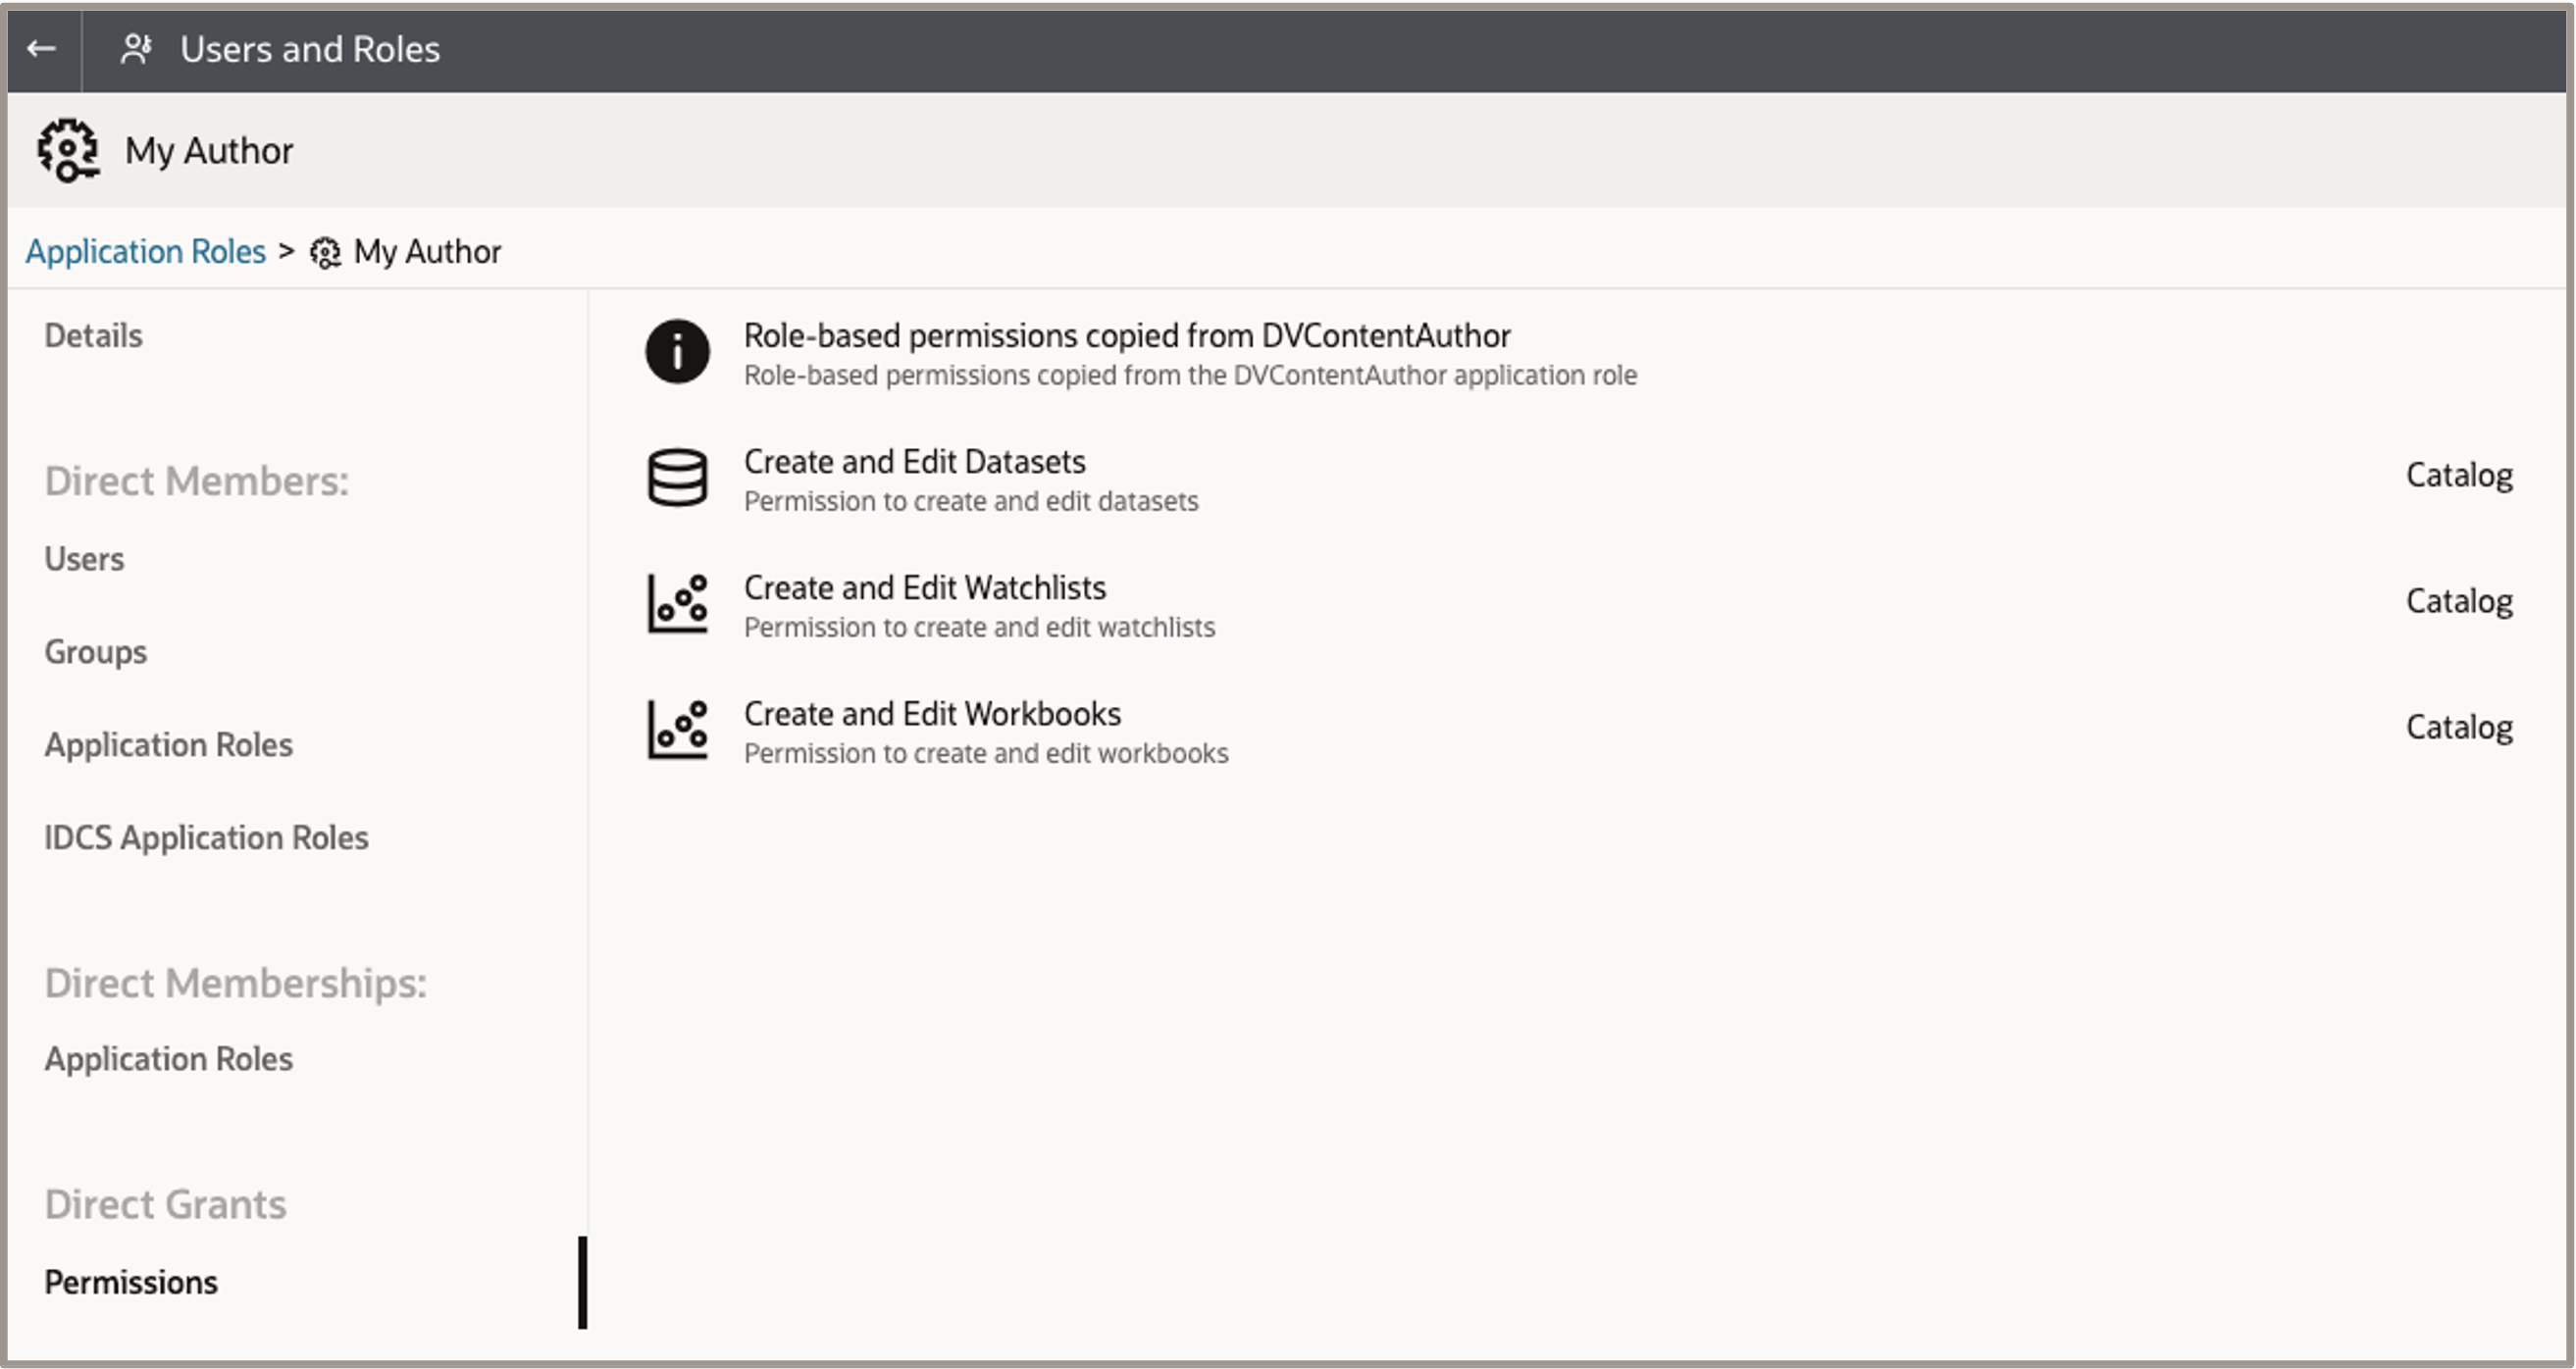Select the Permissions tab under Direct Grants
This screenshot has height=1369, width=2576.
[x=131, y=1283]
